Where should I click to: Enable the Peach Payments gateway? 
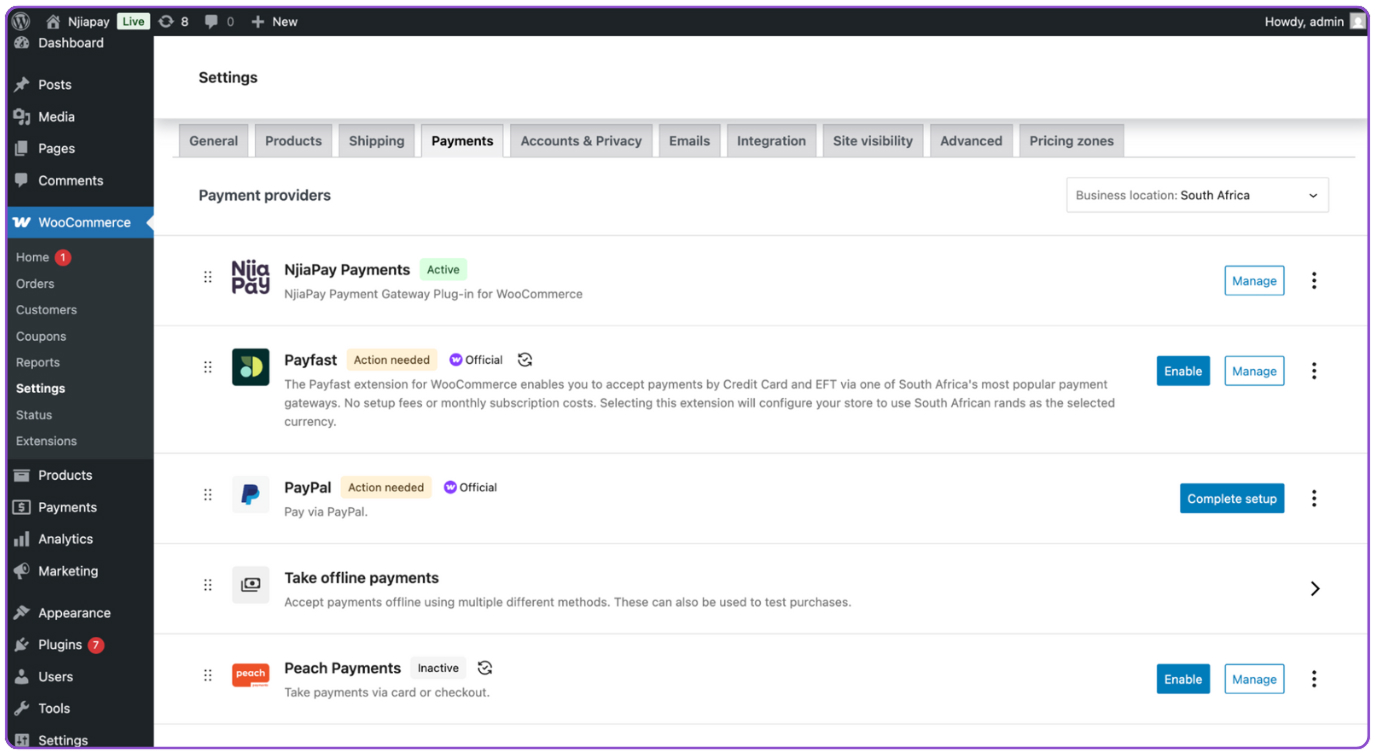click(1183, 679)
